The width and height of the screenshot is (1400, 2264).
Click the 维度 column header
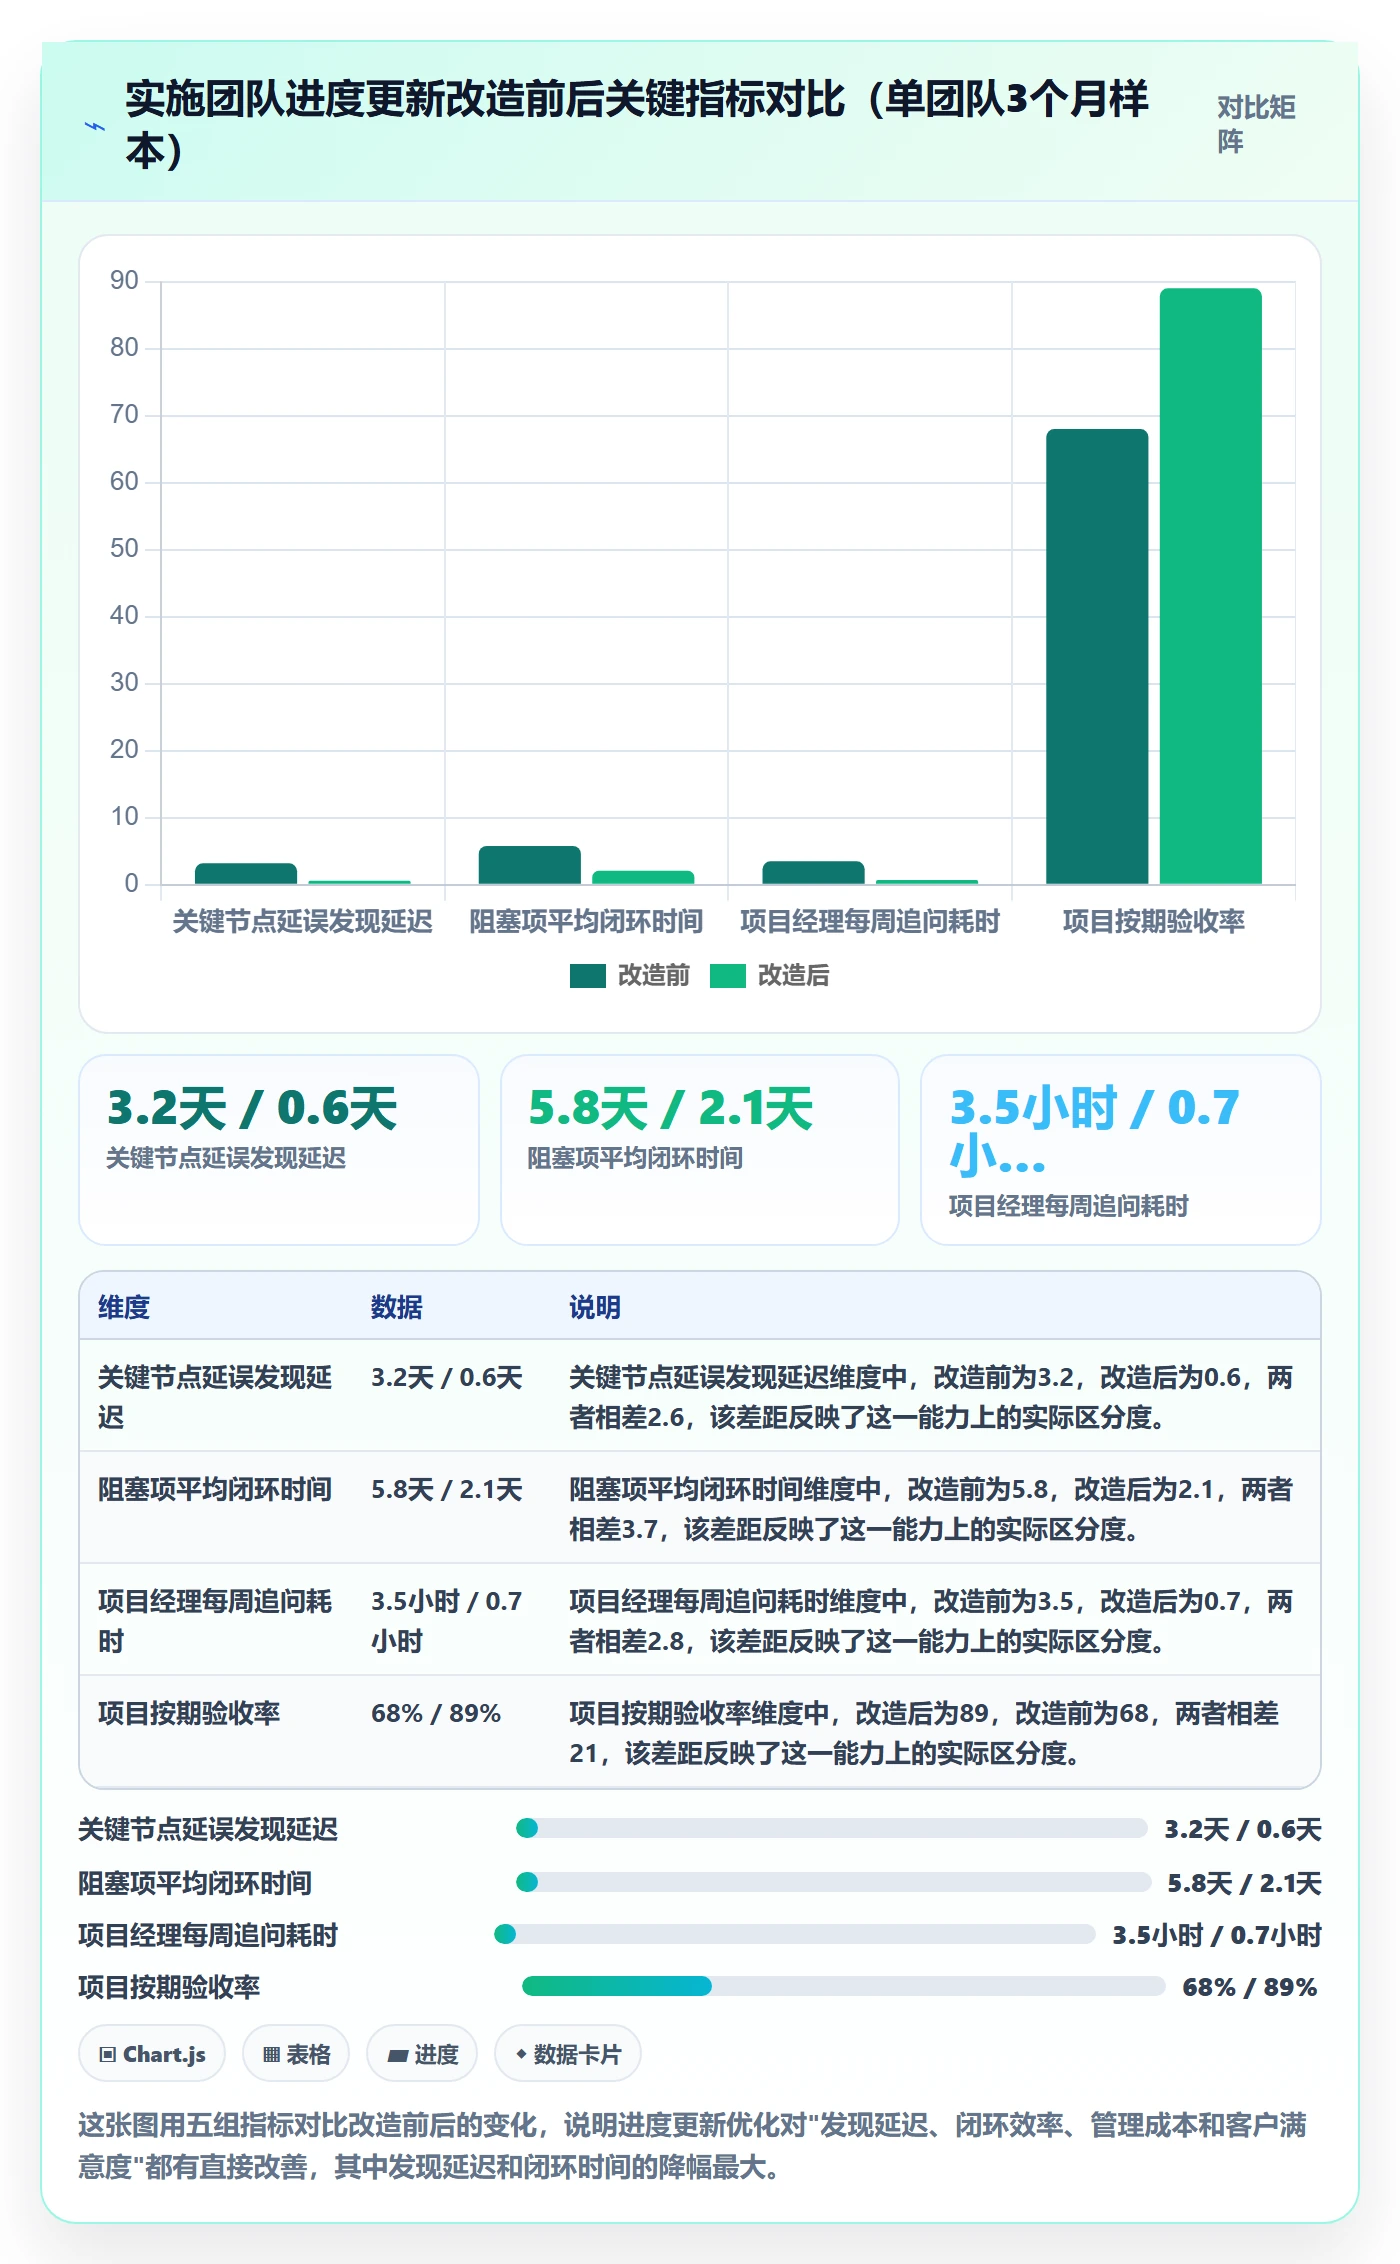pyautogui.click(x=124, y=1307)
